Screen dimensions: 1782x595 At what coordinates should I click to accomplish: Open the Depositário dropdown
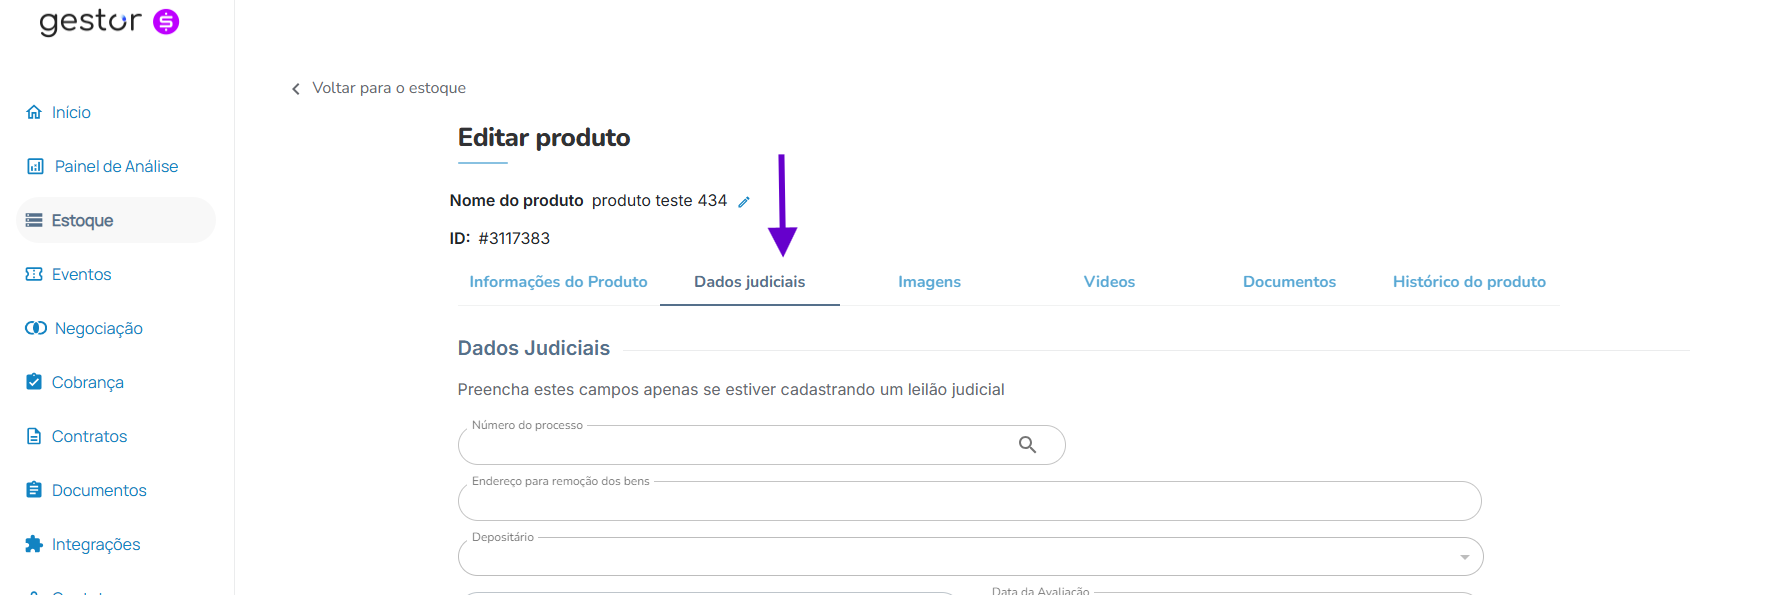(x=970, y=556)
